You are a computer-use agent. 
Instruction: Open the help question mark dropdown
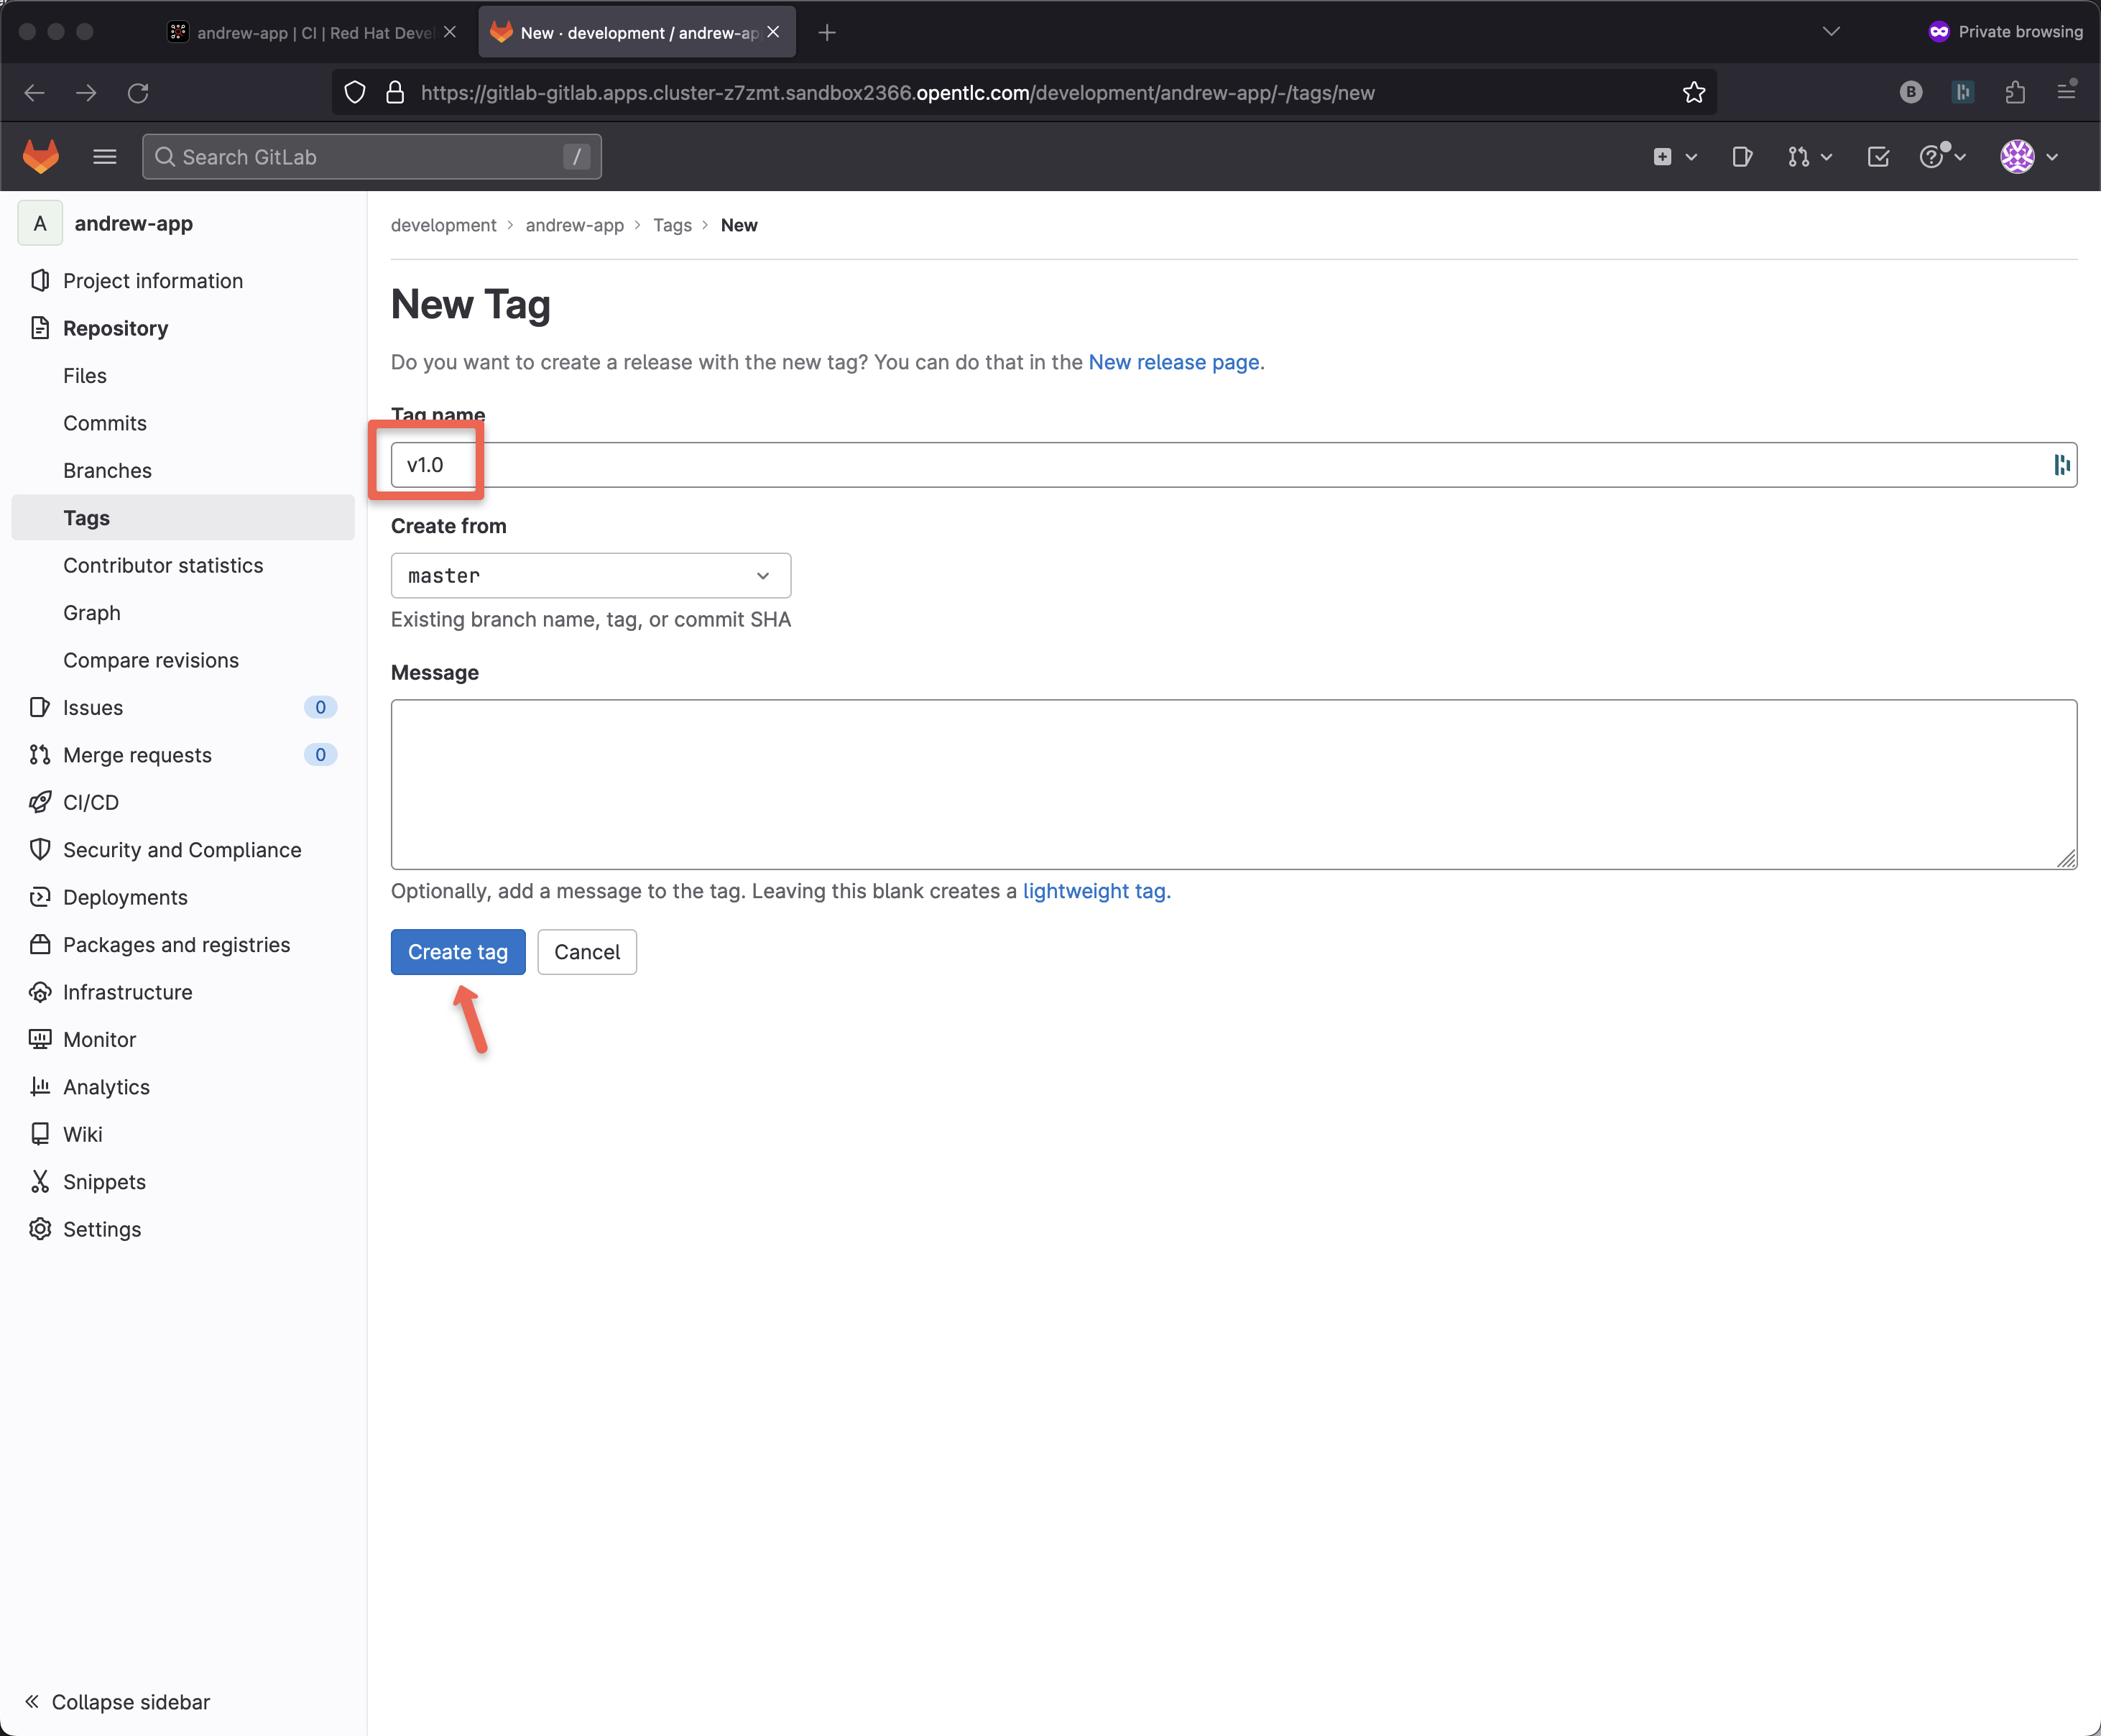[1942, 157]
